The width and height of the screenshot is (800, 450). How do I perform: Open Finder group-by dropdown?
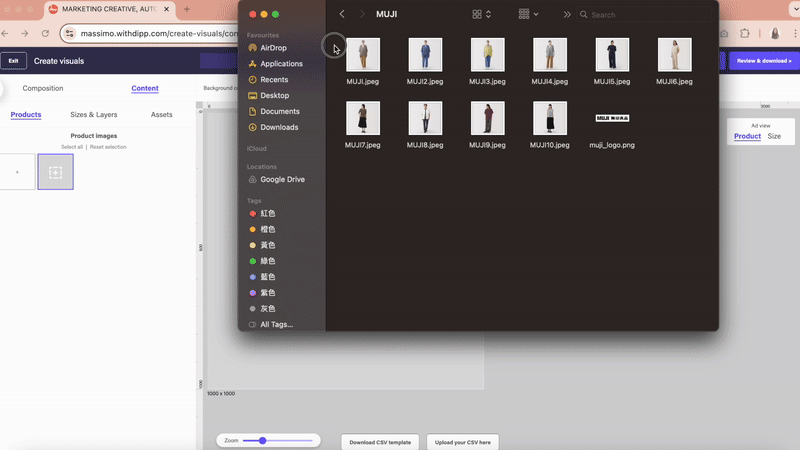point(528,14)
